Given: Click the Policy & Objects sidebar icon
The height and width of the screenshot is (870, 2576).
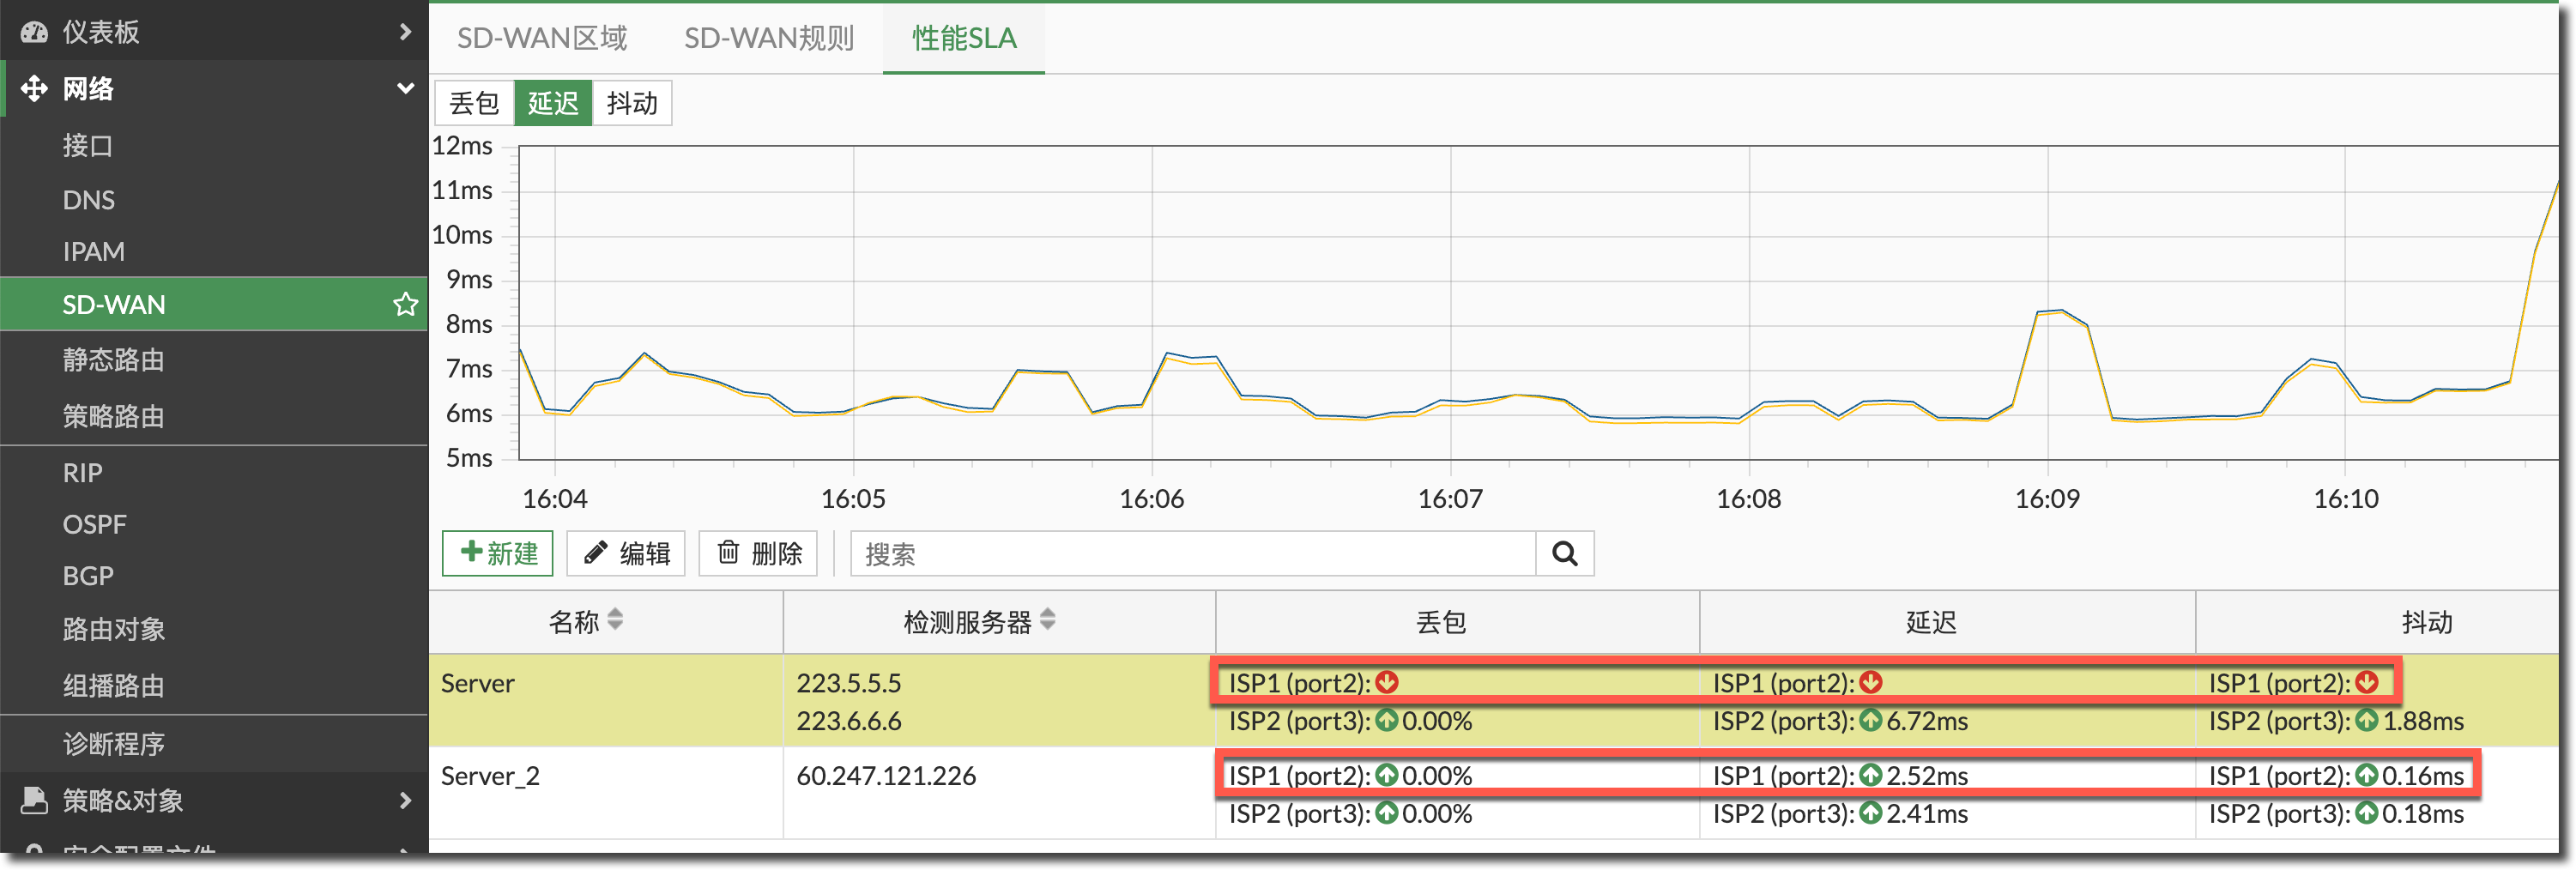Looking at the screenshot, I should click(x=34, y=800).
